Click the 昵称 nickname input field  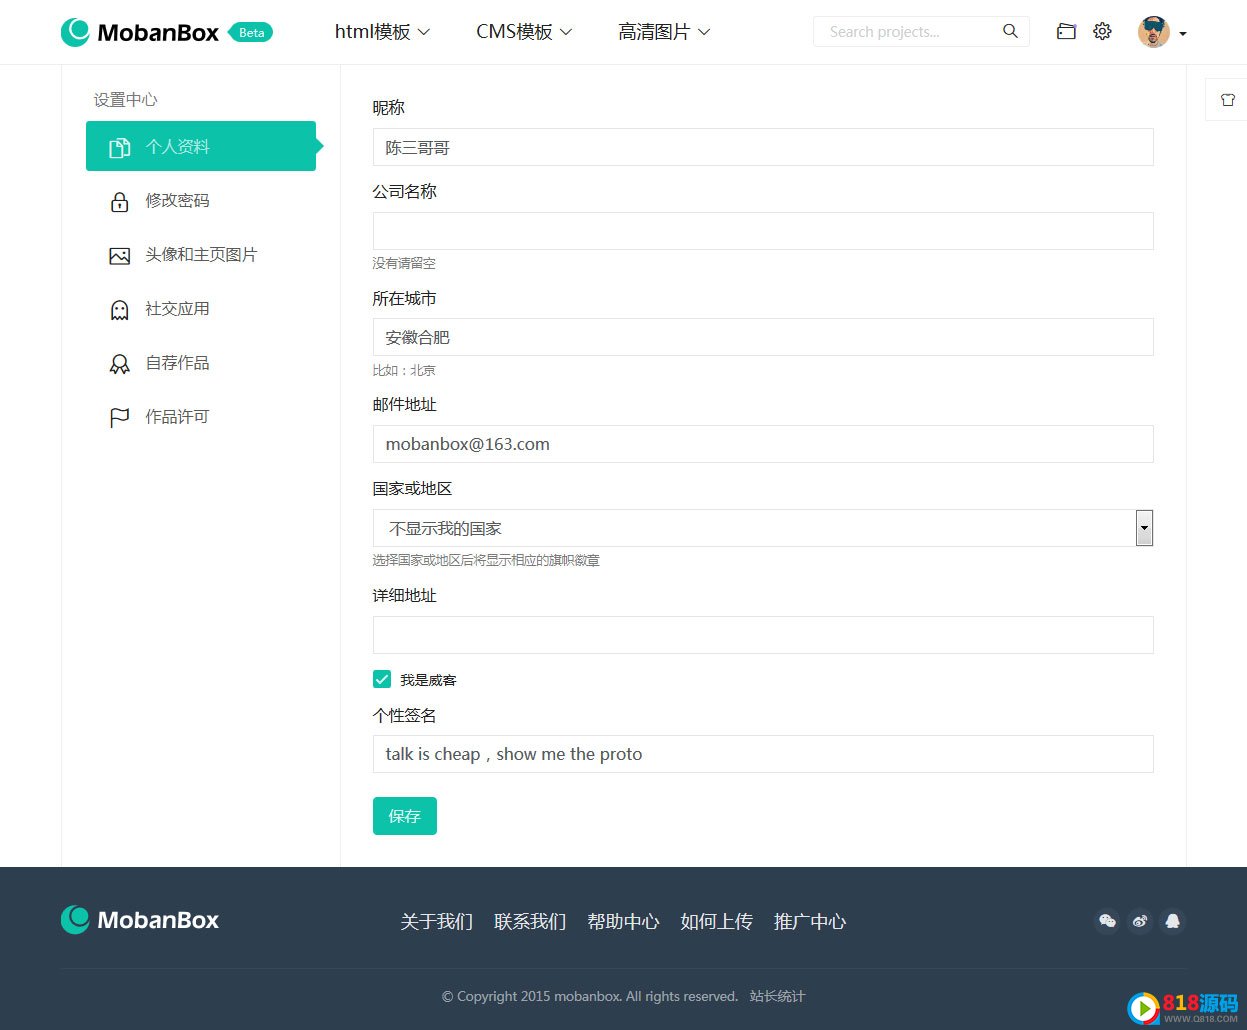[x=762, y=147]
